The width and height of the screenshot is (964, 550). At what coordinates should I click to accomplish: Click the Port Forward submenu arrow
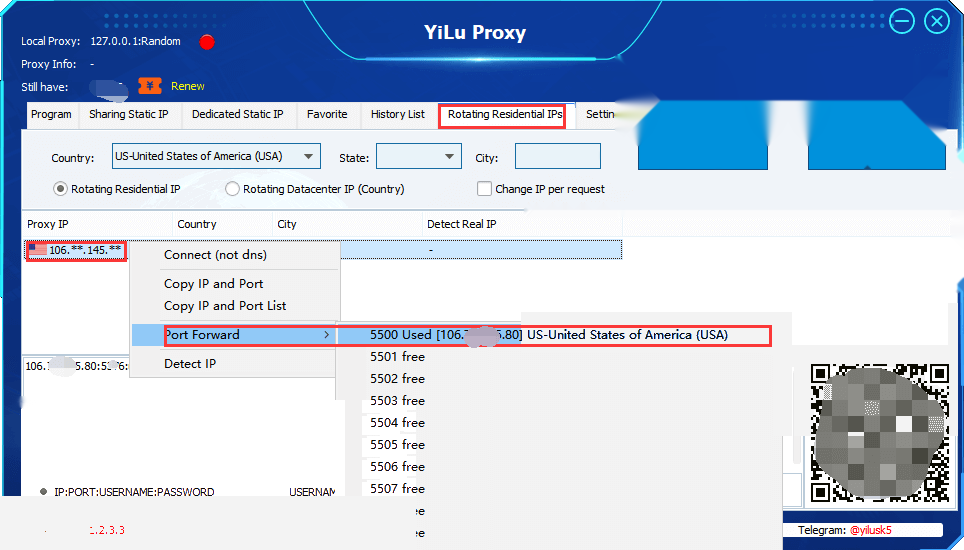(326, 335)
